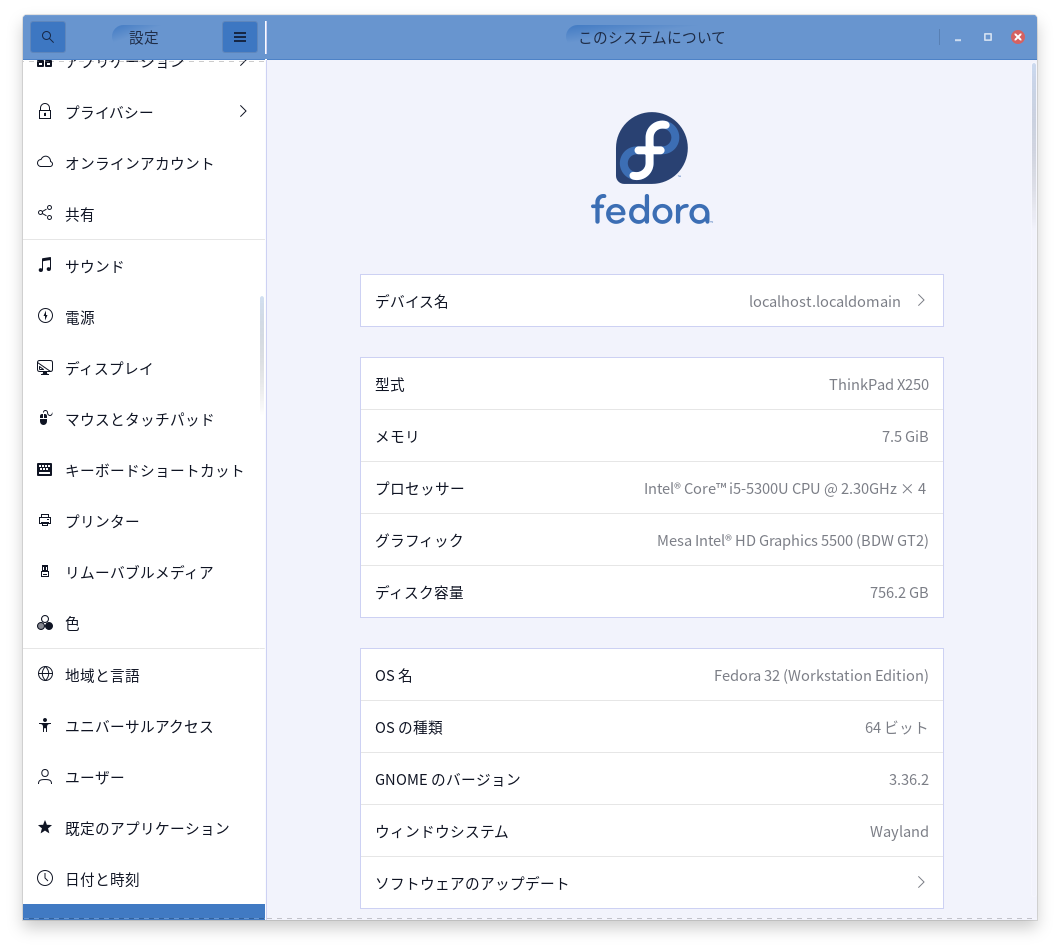The width and height of the screenshot is (1060, 951).
Task: Click the 756.2 GB disk capacity value
Action: click(x=898, y=593)
